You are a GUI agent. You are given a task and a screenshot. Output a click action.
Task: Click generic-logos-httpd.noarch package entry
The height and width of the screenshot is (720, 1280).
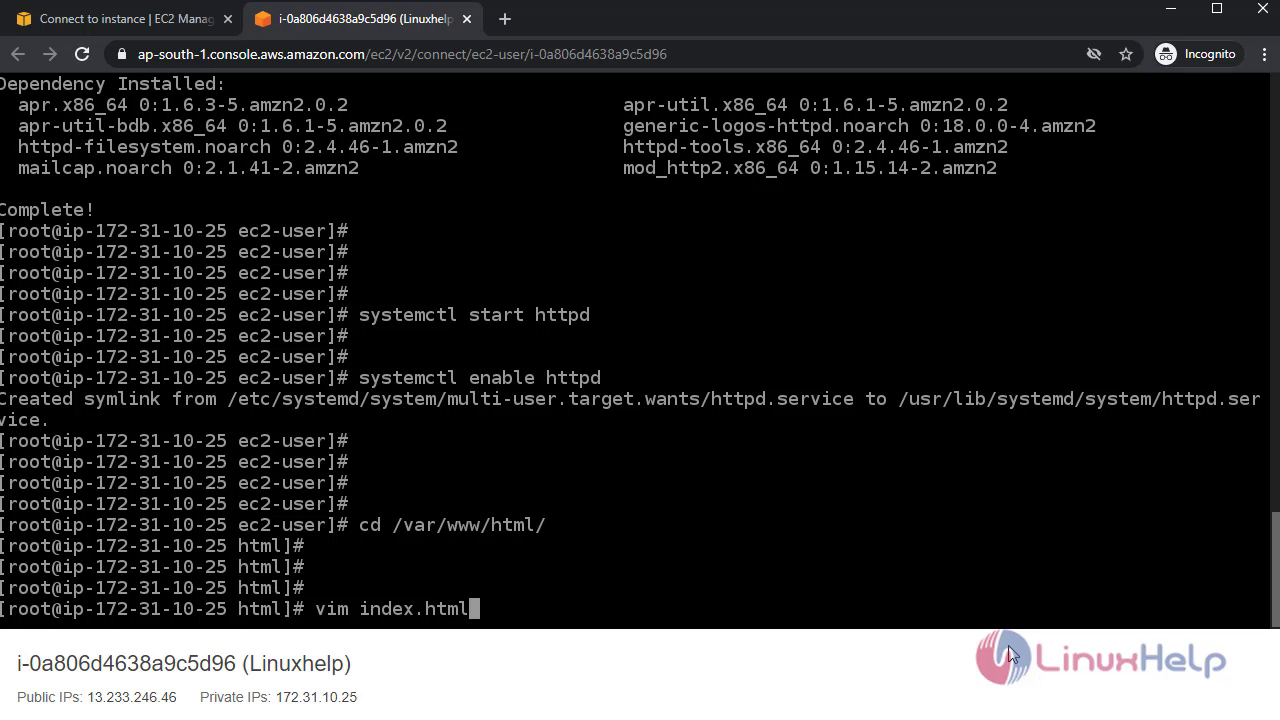tap(859, 125)
